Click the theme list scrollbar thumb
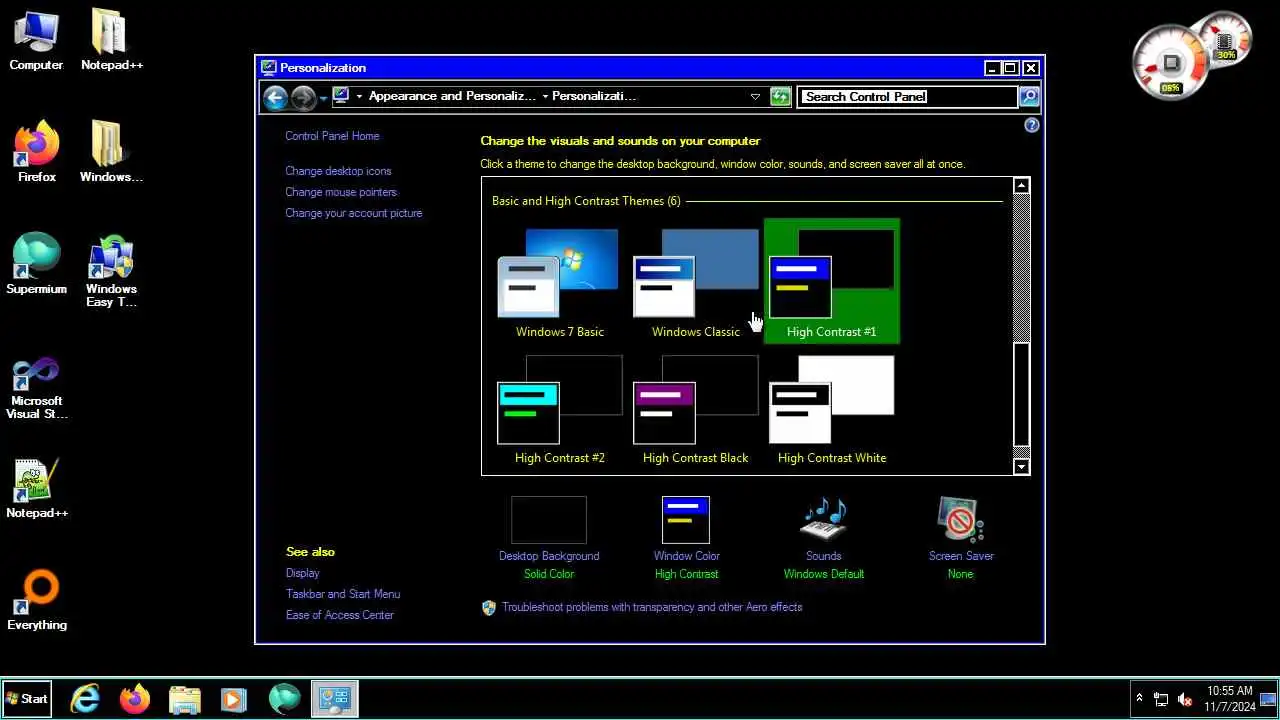The width and height of the screenshot is (1280, 720). coord(1021,395)
